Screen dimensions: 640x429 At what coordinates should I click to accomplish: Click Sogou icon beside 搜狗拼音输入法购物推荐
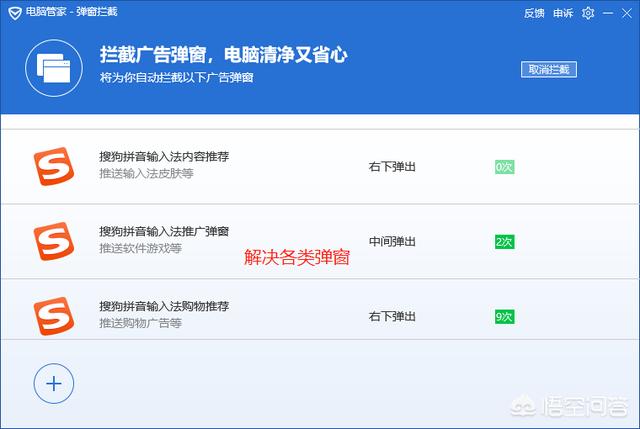click(x=54, y=316)
